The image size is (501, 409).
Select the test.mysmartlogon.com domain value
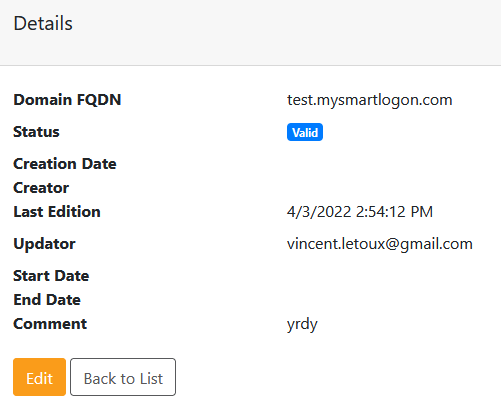click(x=369, y=100)
